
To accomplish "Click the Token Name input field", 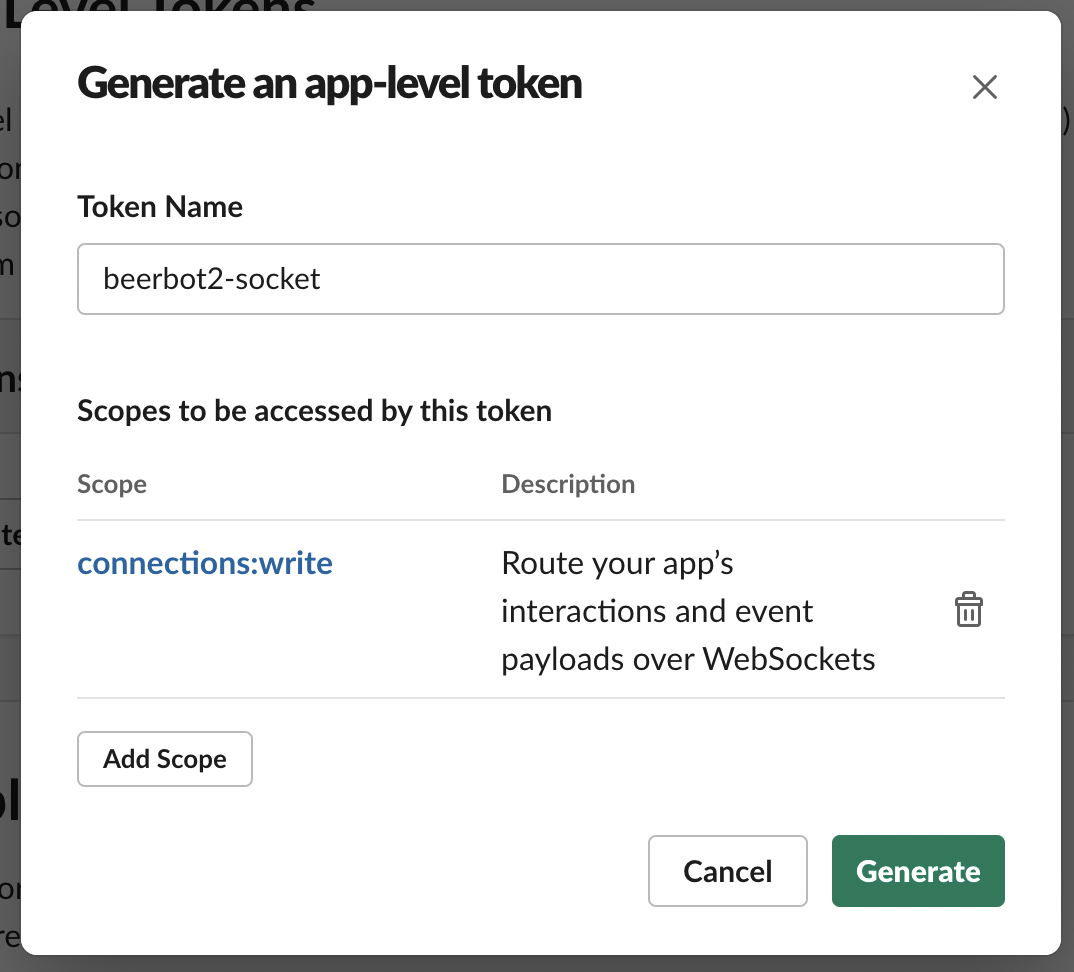I will point(540,279).
